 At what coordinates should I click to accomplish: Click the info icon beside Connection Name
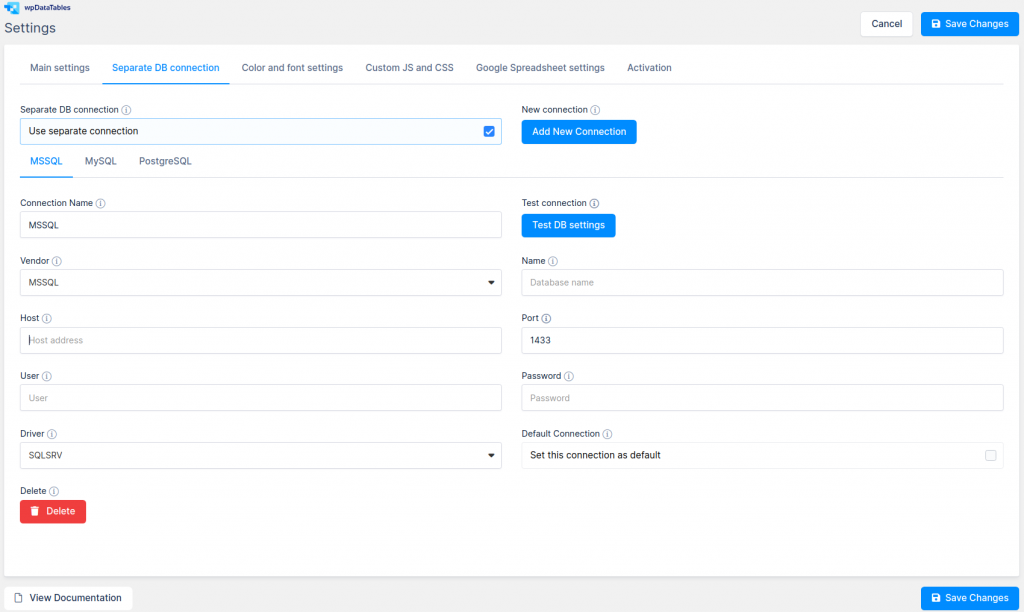point(101,203)
